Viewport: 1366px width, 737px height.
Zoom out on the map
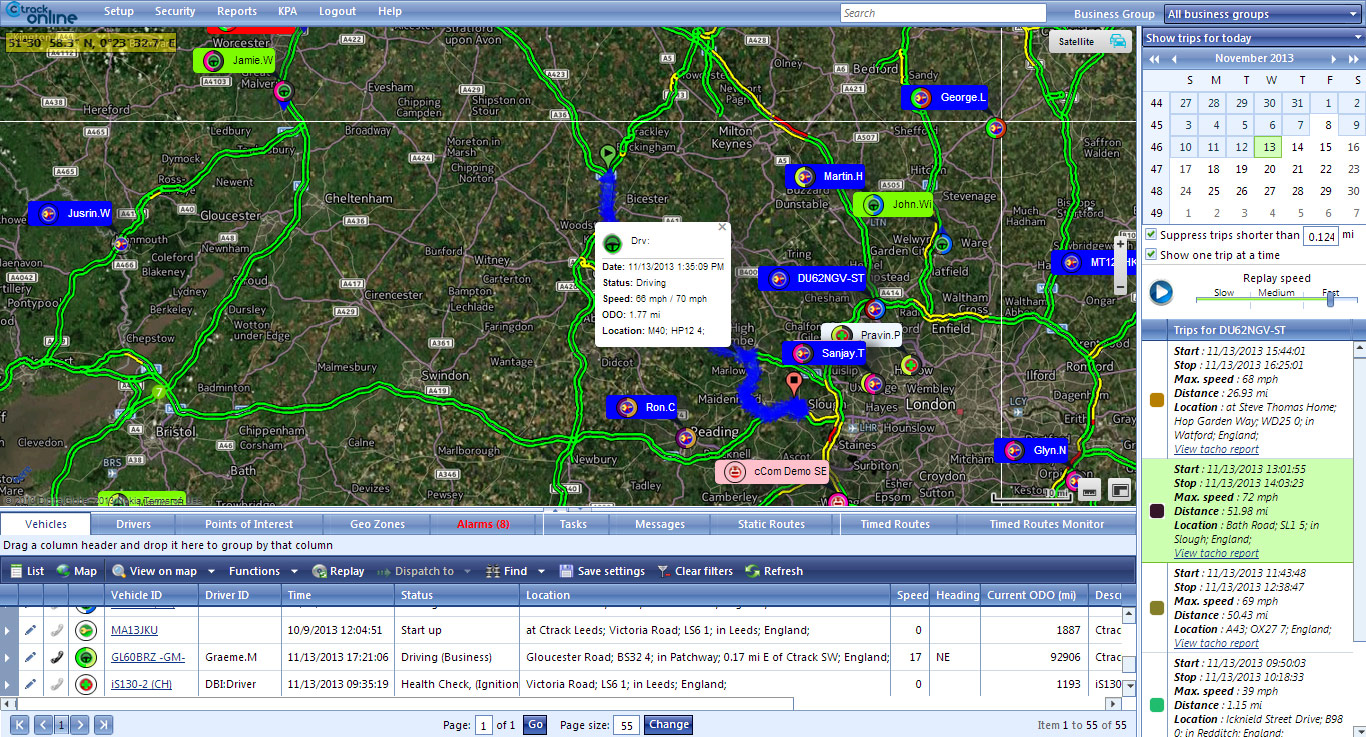pyautogui.click(x=1120, y=287)
